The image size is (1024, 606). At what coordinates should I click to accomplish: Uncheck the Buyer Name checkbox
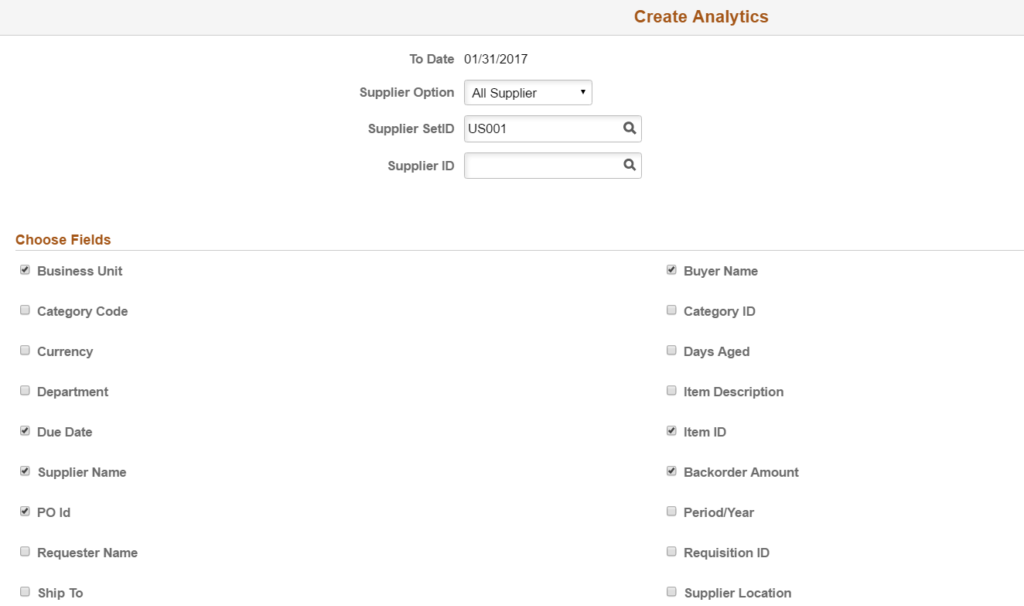(x=671, y=268)
